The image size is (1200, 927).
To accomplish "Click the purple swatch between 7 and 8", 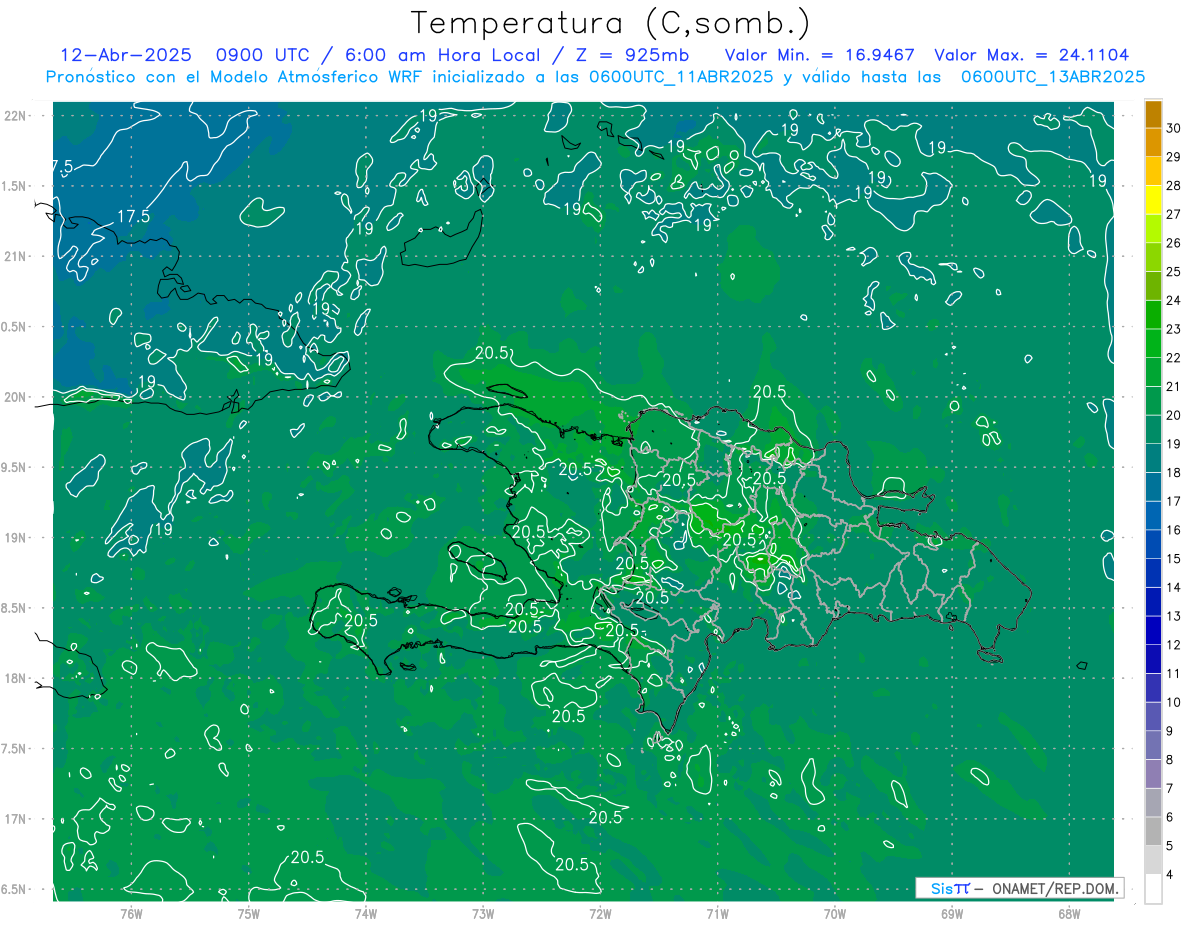I will click(1154, 774).
